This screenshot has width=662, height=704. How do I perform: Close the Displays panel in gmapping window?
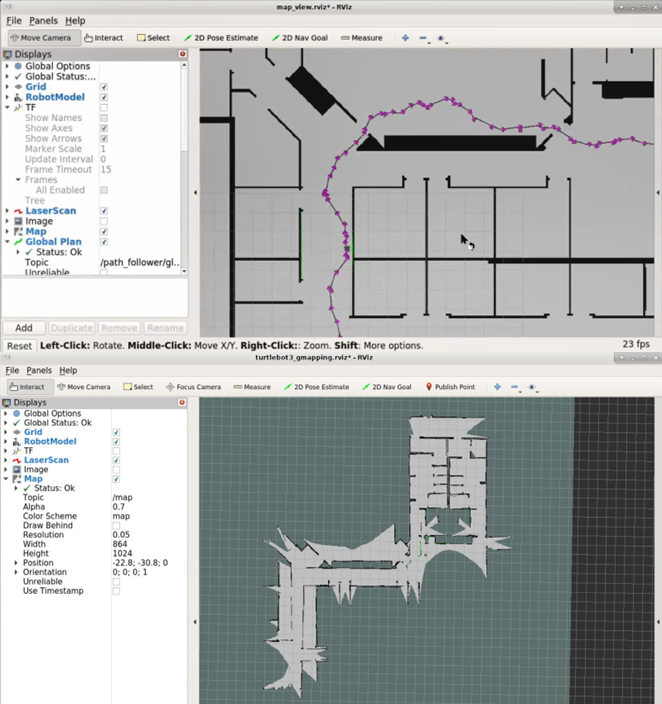(182, 402)
